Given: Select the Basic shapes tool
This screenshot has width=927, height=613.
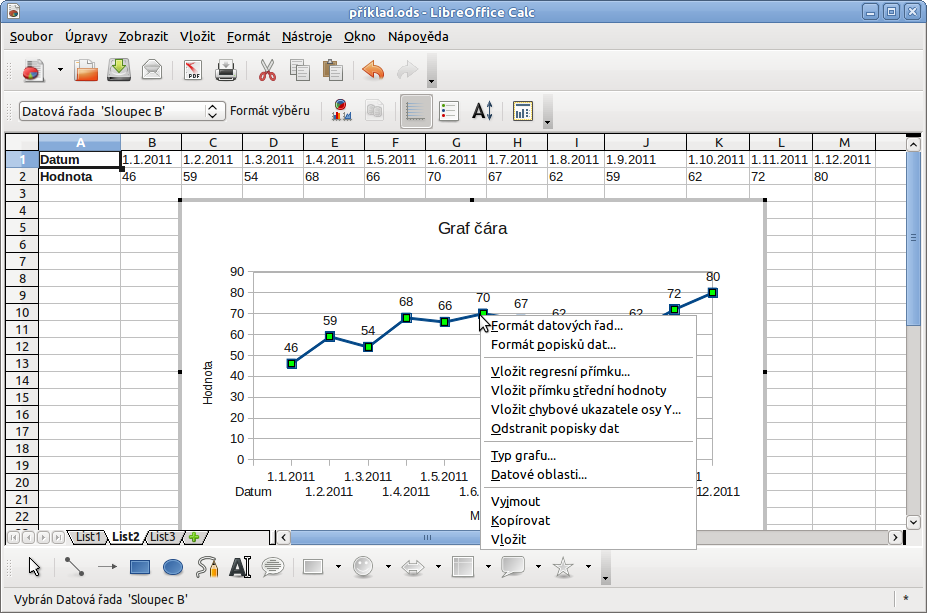Looking at the screenshot, I should tap(313, 566).
